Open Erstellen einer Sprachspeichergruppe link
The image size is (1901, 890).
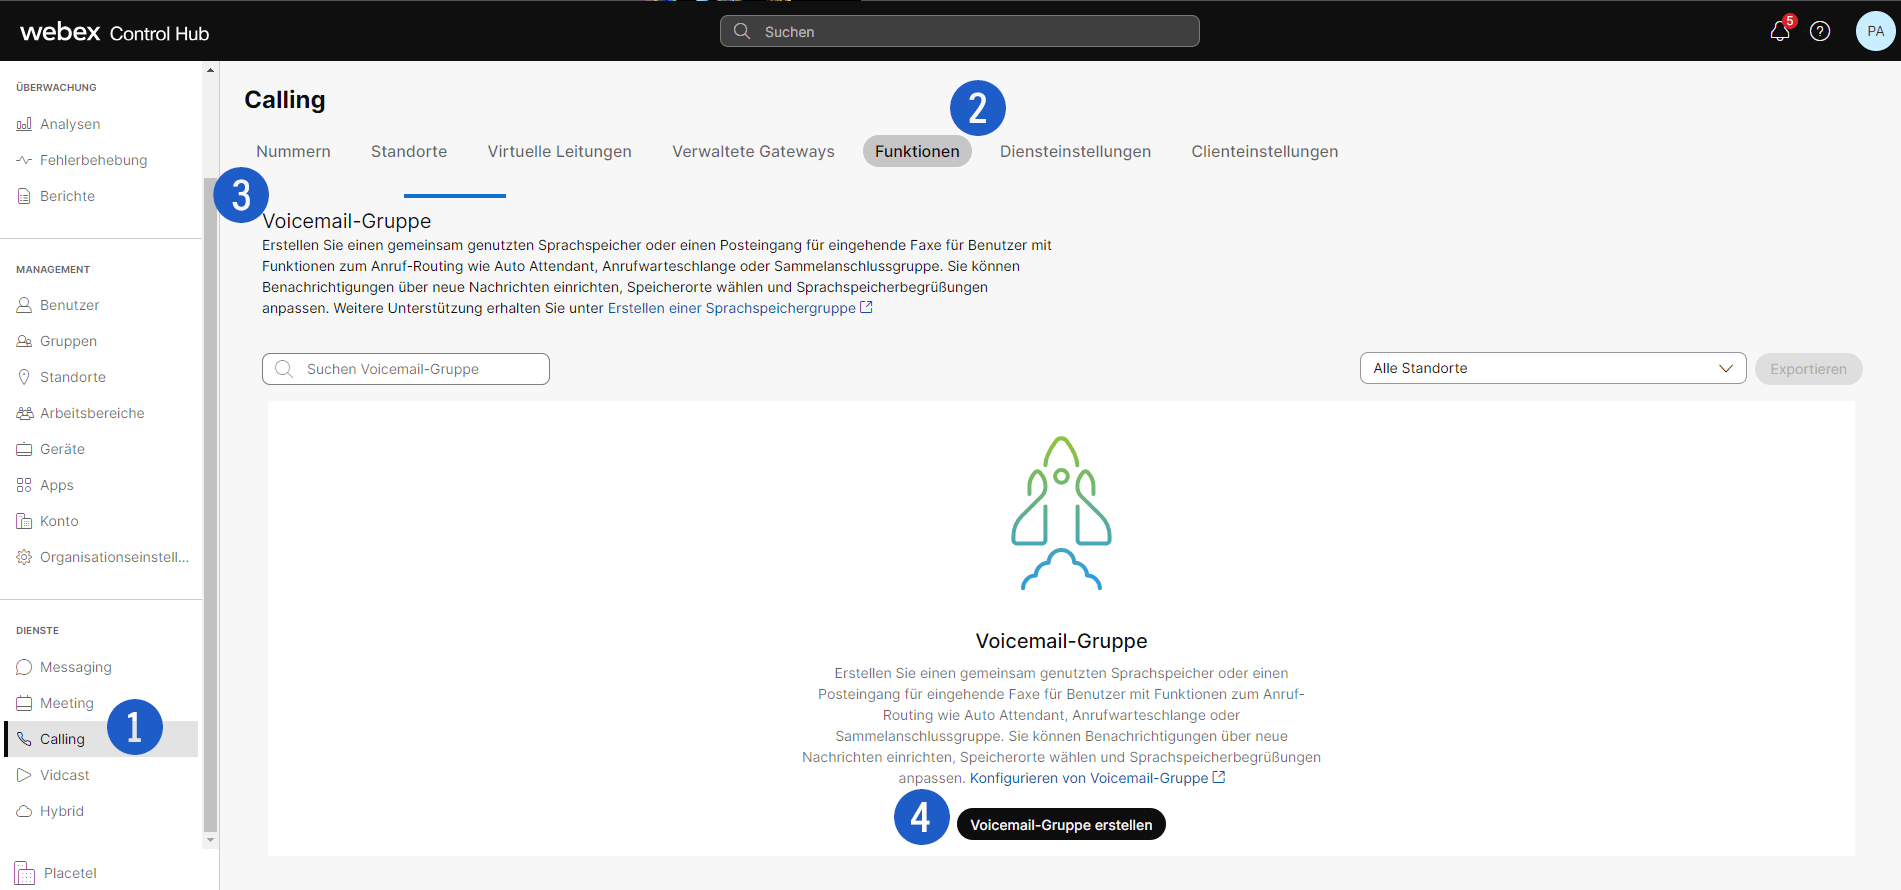pyautogui.click(x=732, y=308)
